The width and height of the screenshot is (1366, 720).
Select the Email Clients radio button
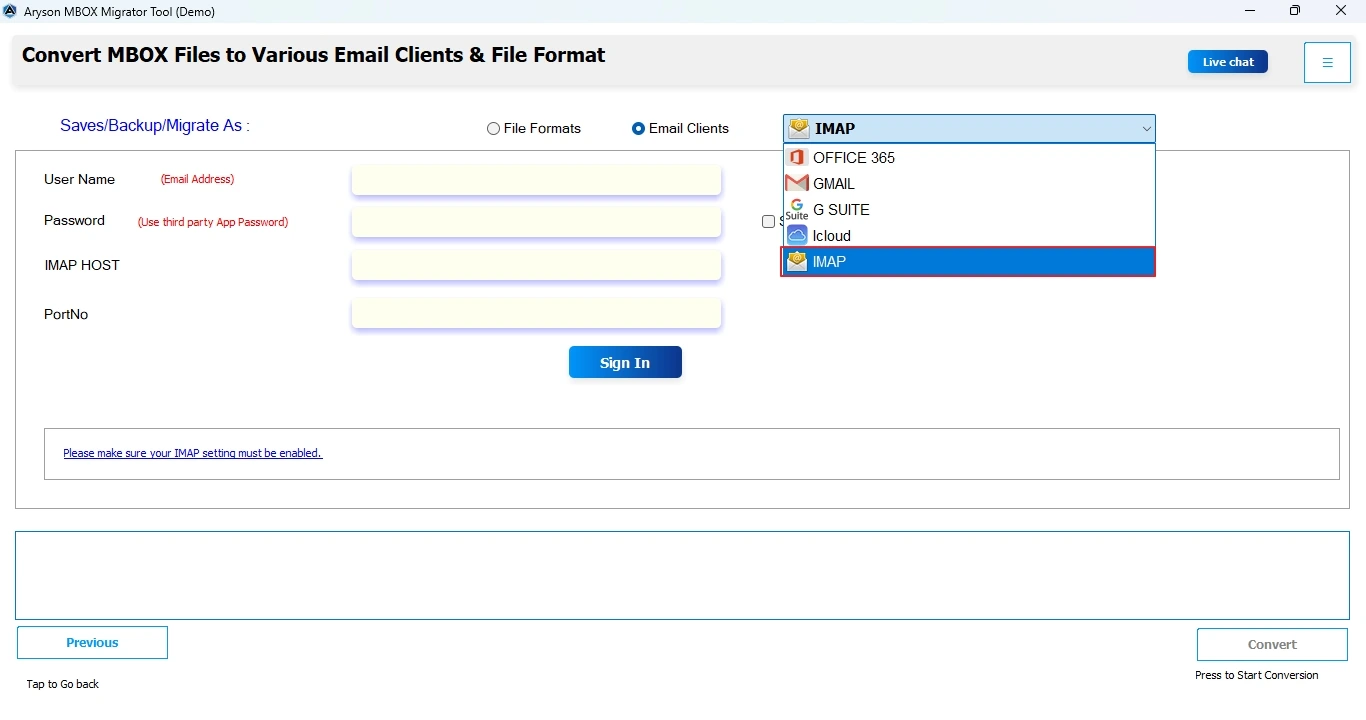pos(638,128)
